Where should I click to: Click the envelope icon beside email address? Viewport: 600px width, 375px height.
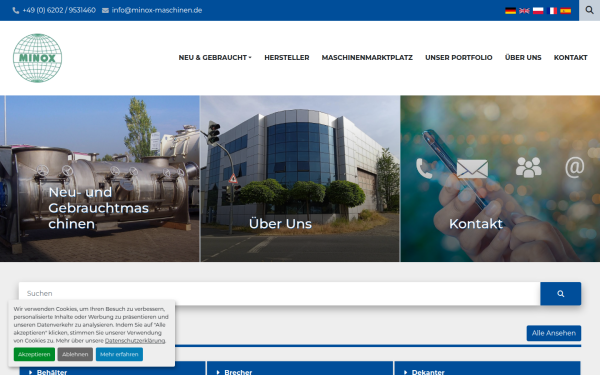point(105,11)
